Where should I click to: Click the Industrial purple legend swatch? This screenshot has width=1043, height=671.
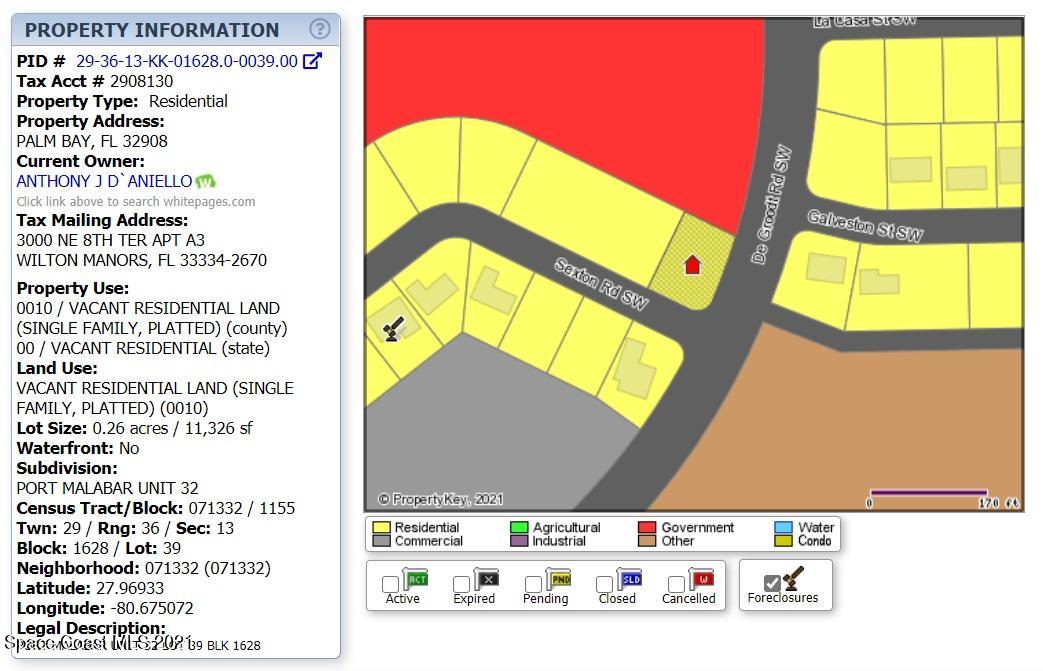click(x=519, y=541)
